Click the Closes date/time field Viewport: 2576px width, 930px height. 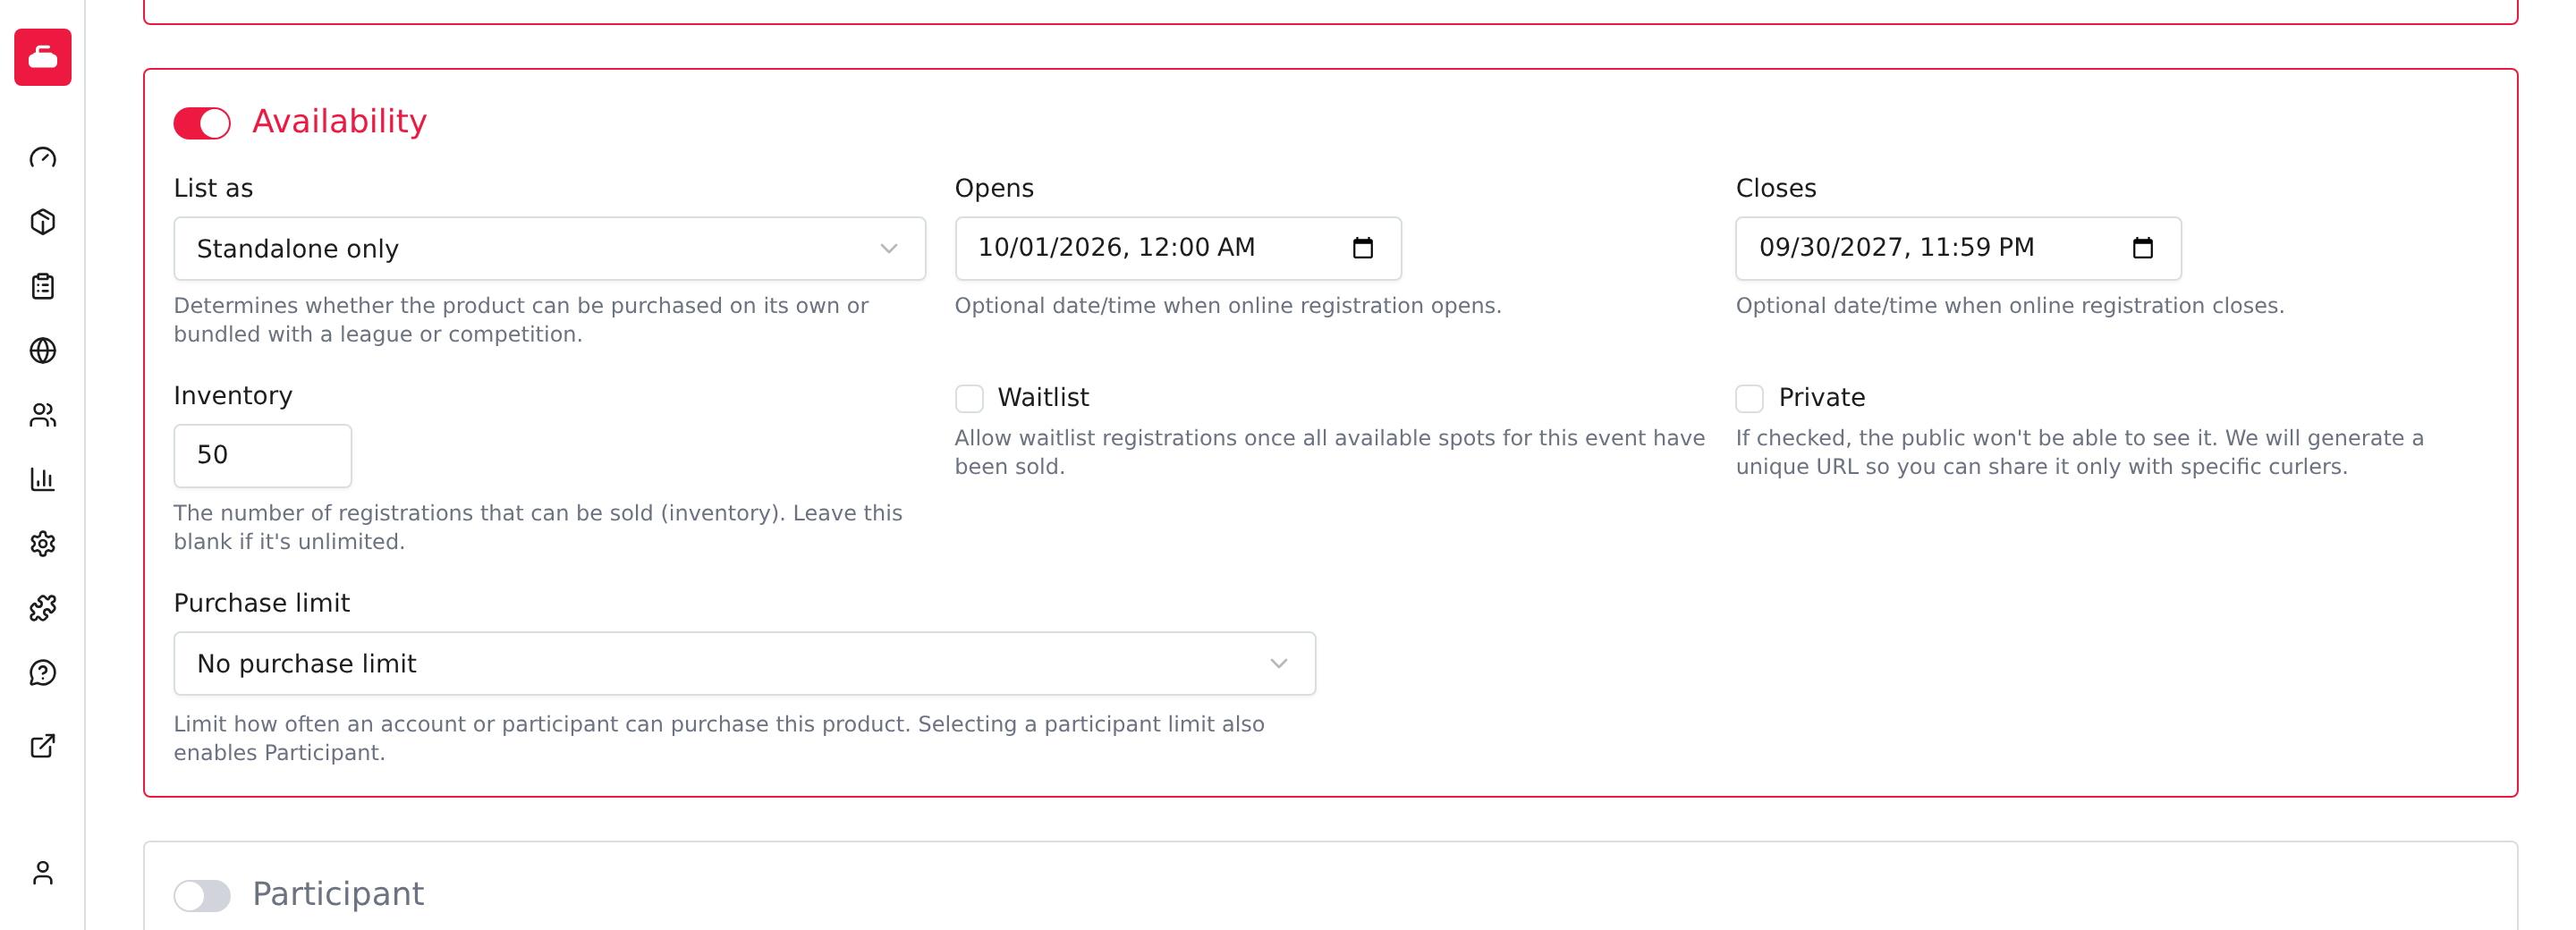[x=1958, y=248]
